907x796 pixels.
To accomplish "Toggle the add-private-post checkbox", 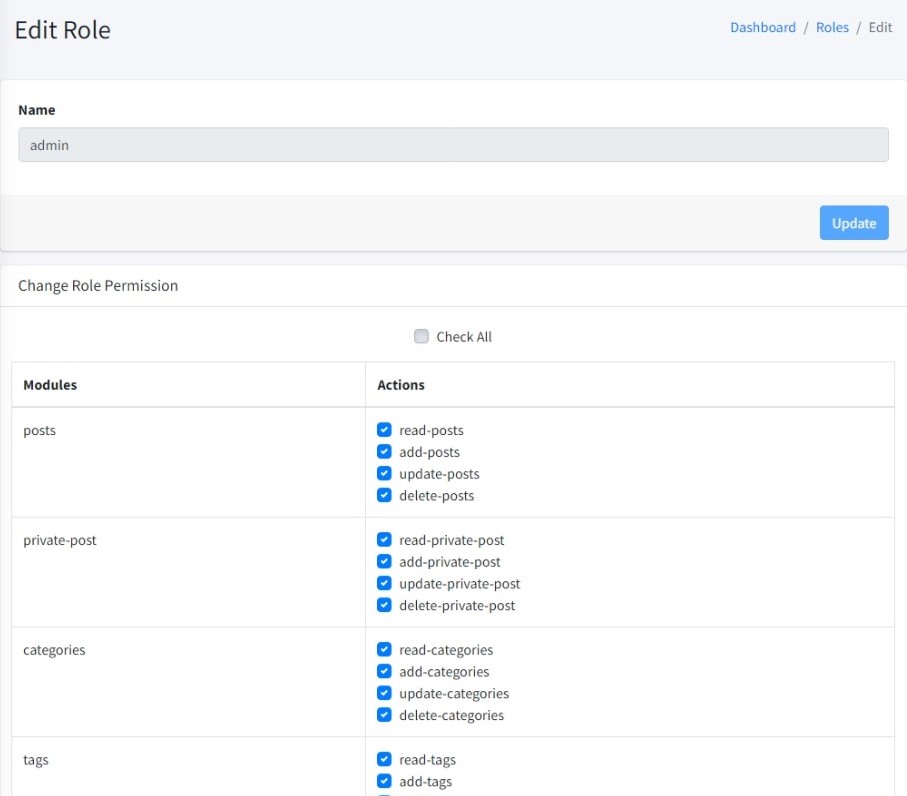I will (x=384, y=562).
